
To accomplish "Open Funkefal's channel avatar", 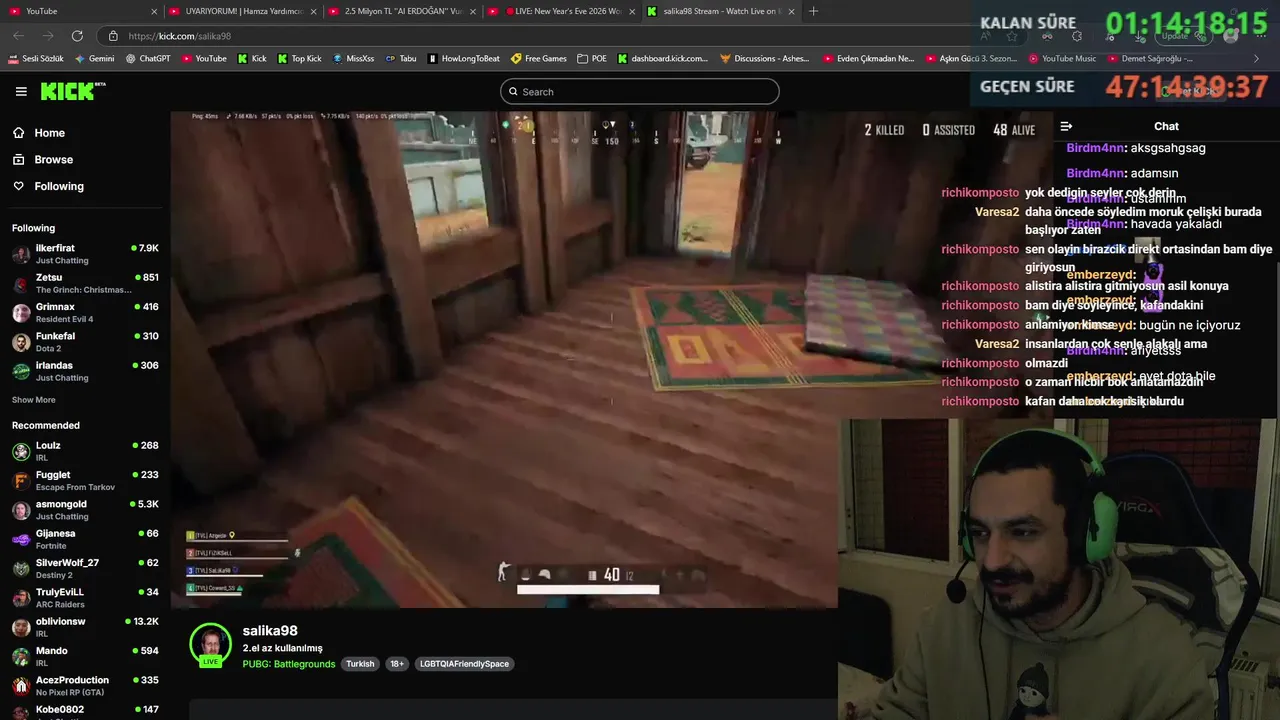I will [x=21, y=342].
